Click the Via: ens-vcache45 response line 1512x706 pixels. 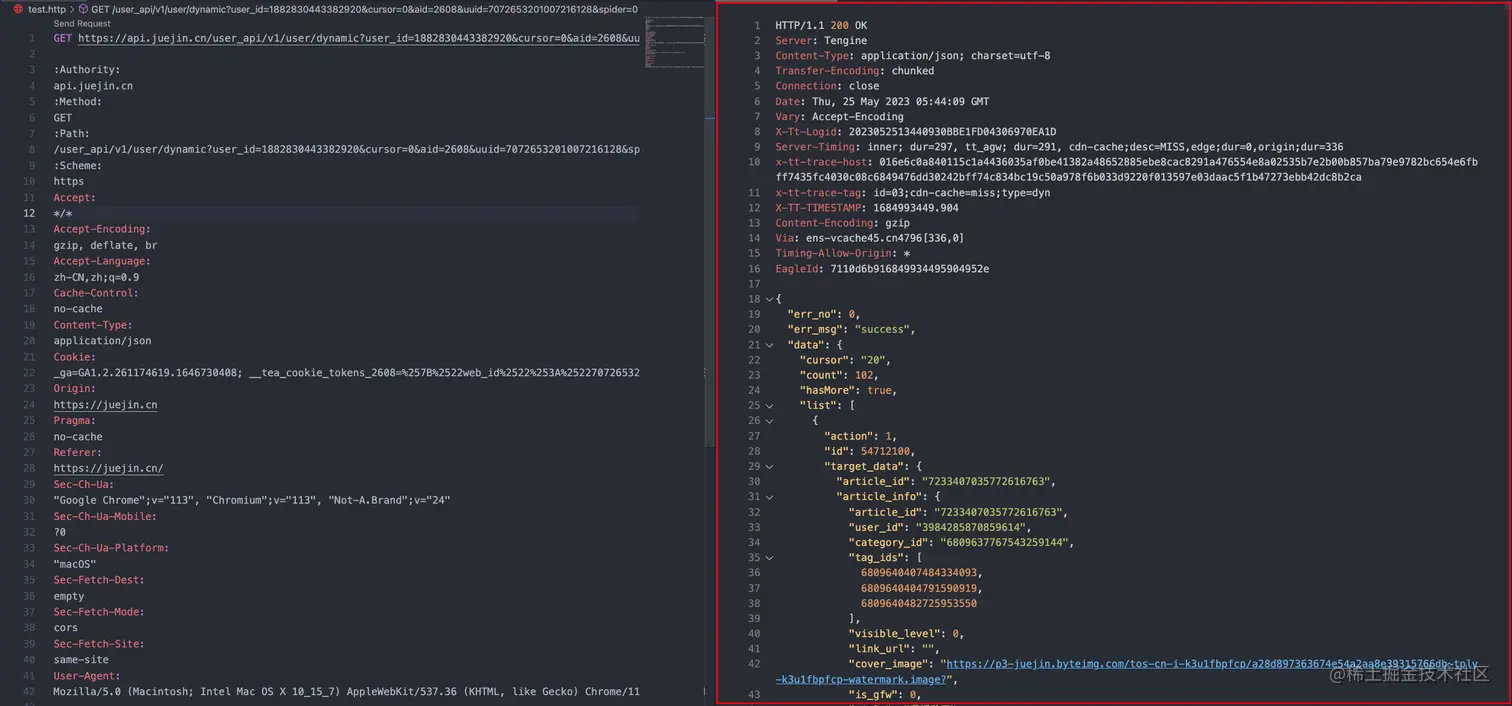(x=870, y=238)
